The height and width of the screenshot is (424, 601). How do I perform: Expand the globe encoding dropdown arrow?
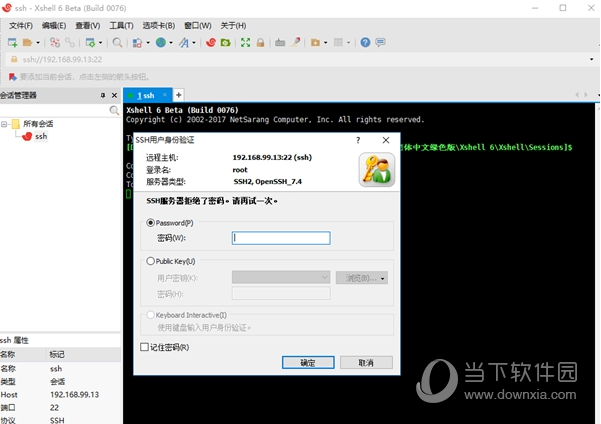click(x=171, y=43)
